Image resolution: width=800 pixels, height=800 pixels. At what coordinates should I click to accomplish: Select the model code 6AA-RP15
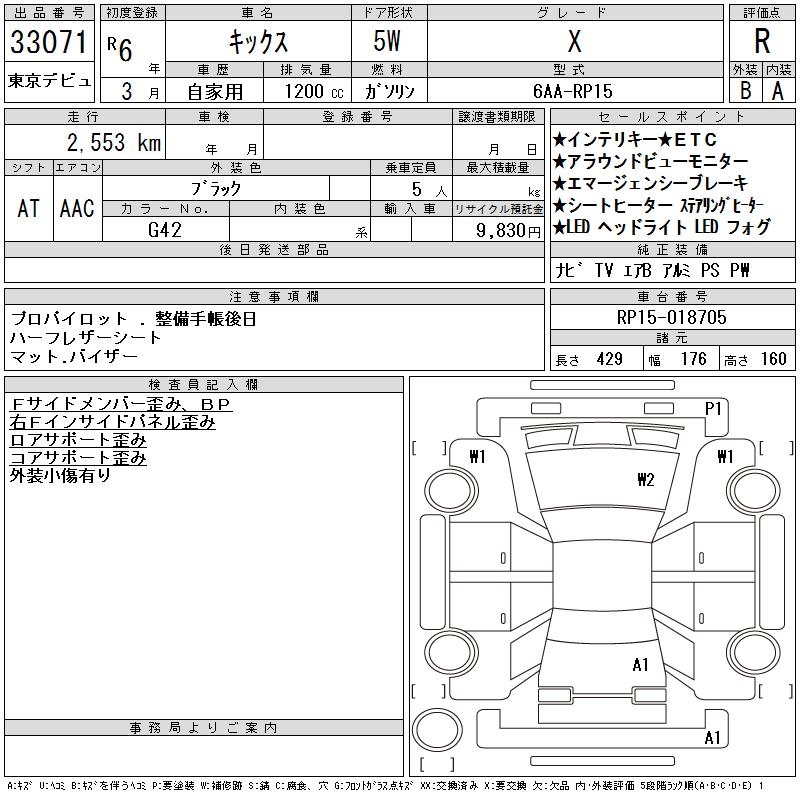(x=572, y=91)
